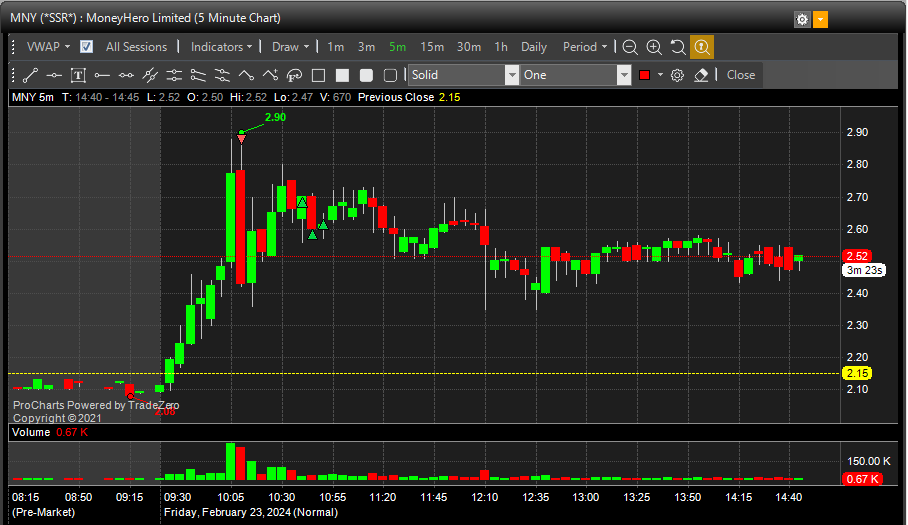
Task: Select the horizontal ray drawing tool
Action: tap(102, 75)
